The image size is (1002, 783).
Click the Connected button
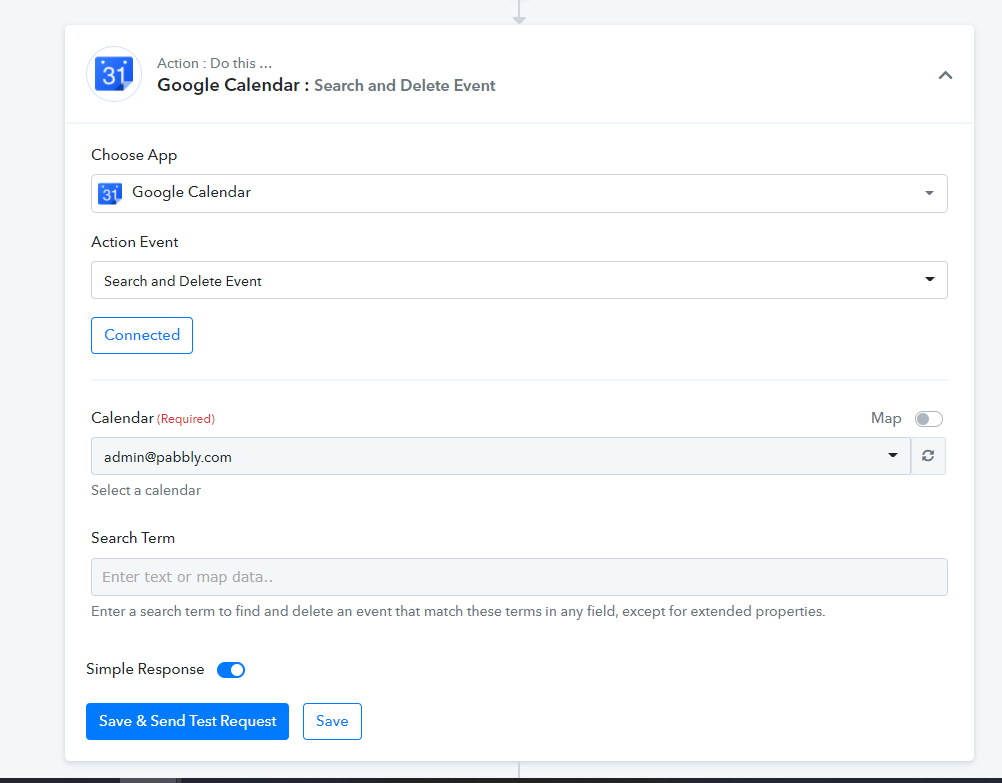(142, 336)
